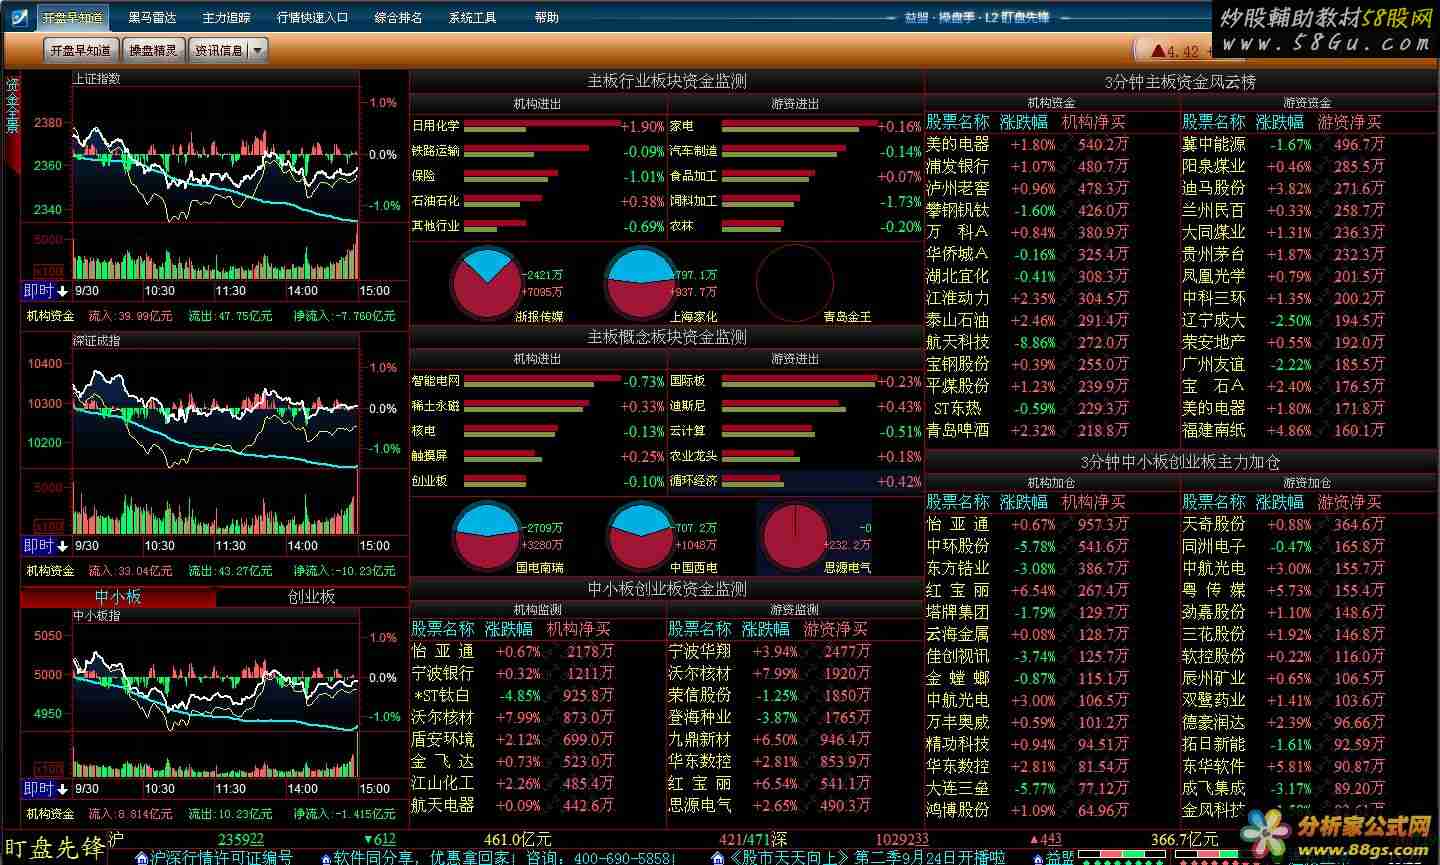This screenshot has width=1440, height=865.
Task: Switch to the 中小板 tab
Action: pyautogui.click(x=117, y=597)
